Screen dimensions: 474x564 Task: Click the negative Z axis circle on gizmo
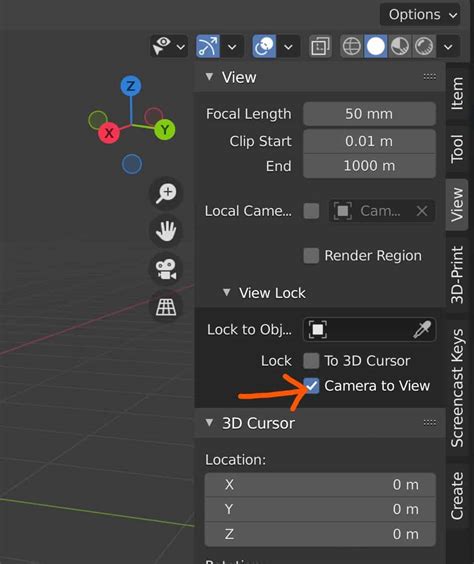tap(132, 164)
